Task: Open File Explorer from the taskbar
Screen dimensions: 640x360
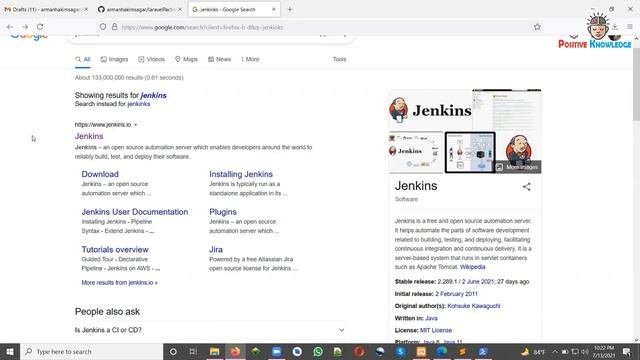Action: point(214,351)
